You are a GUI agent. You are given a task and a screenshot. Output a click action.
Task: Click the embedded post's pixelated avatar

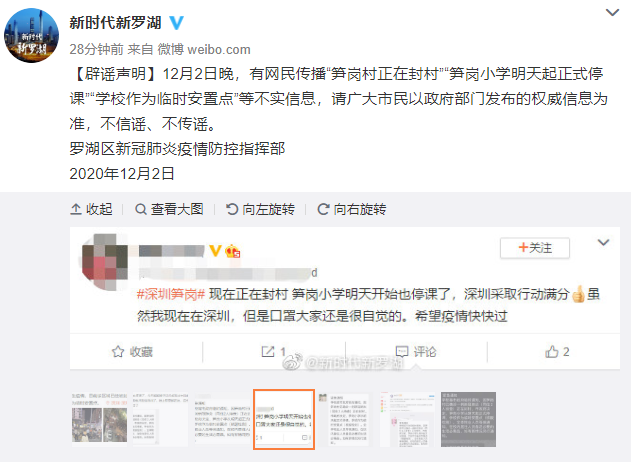coord(105,262)
